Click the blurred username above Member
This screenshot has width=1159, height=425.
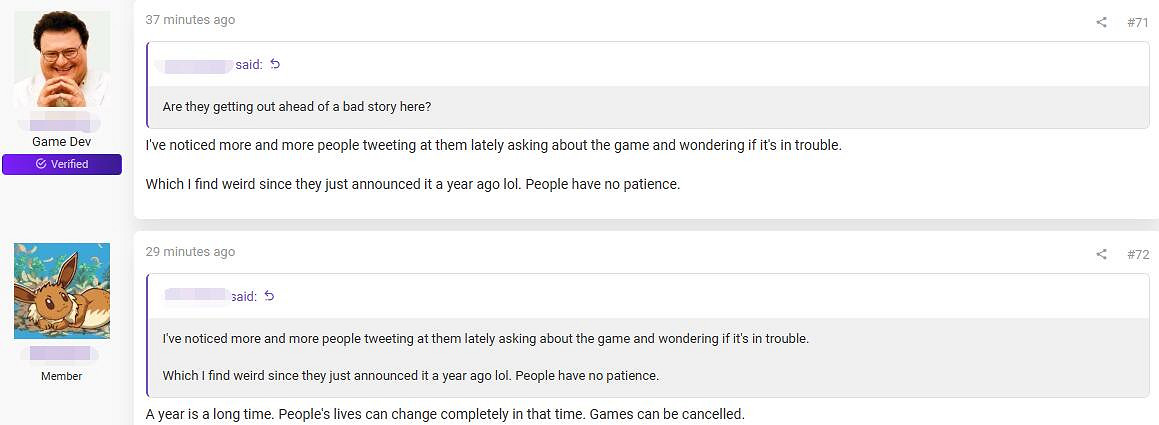point(62,354)
